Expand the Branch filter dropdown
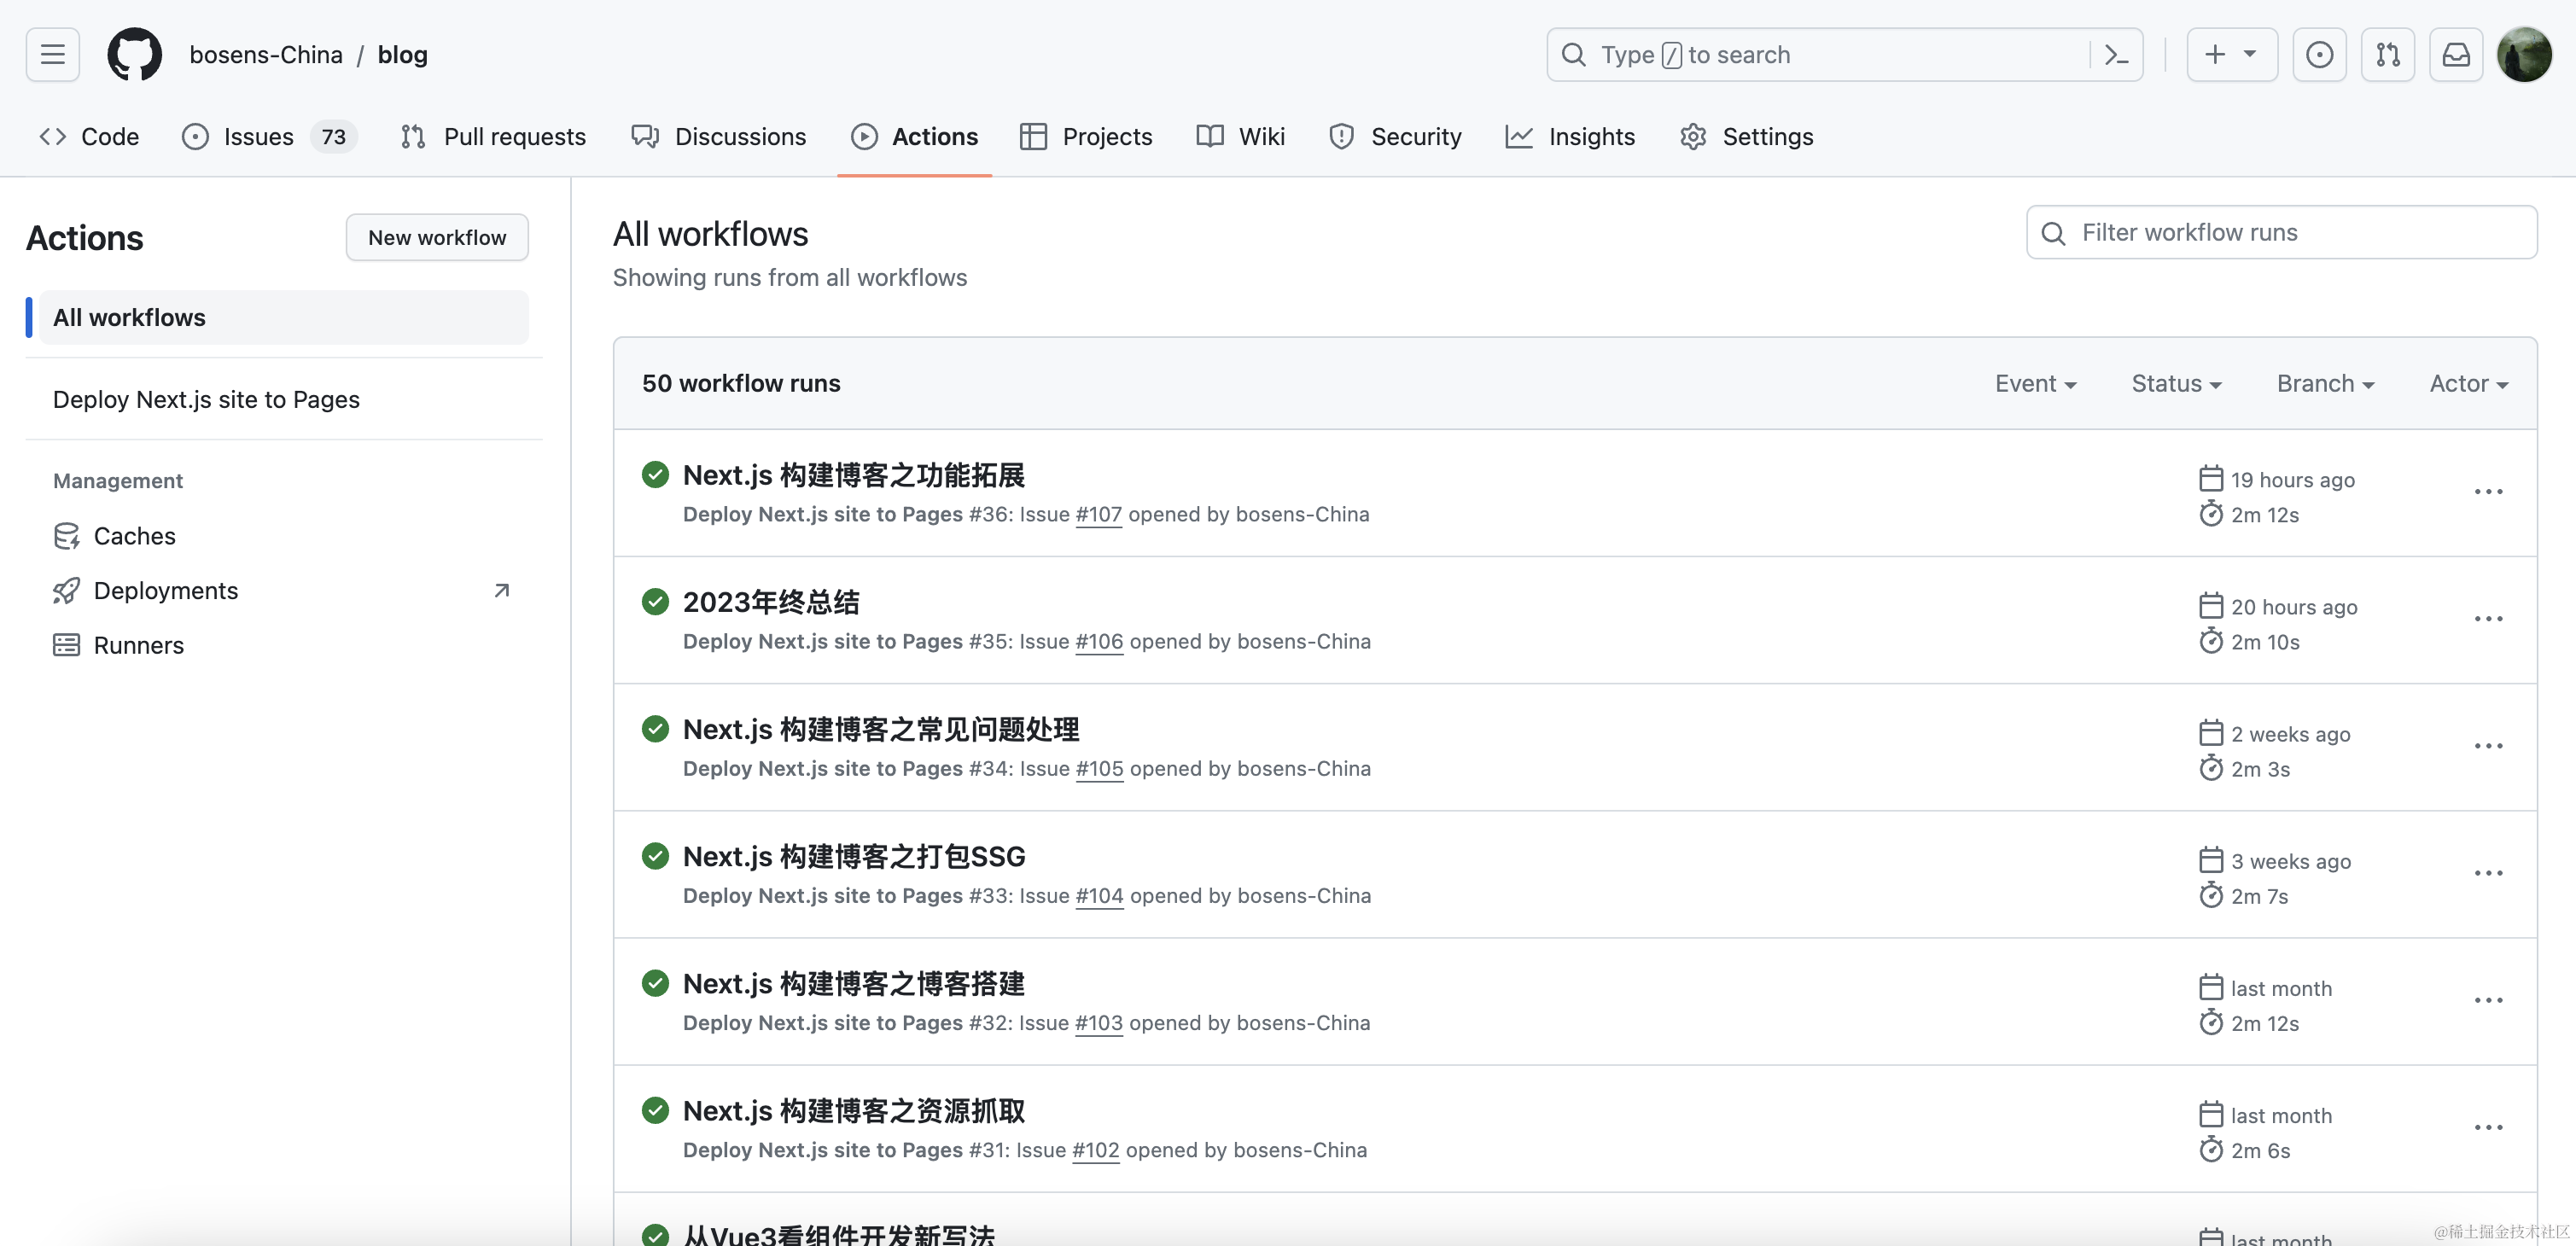Screen dimensions: 2576x1246 (x=2325, y=381)
